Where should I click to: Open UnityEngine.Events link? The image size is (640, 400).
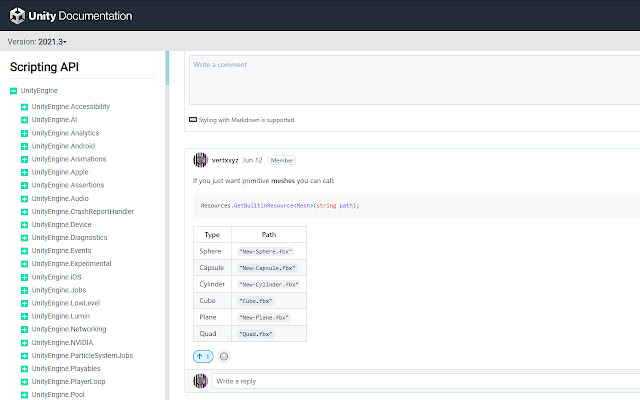tap(61, 251)
